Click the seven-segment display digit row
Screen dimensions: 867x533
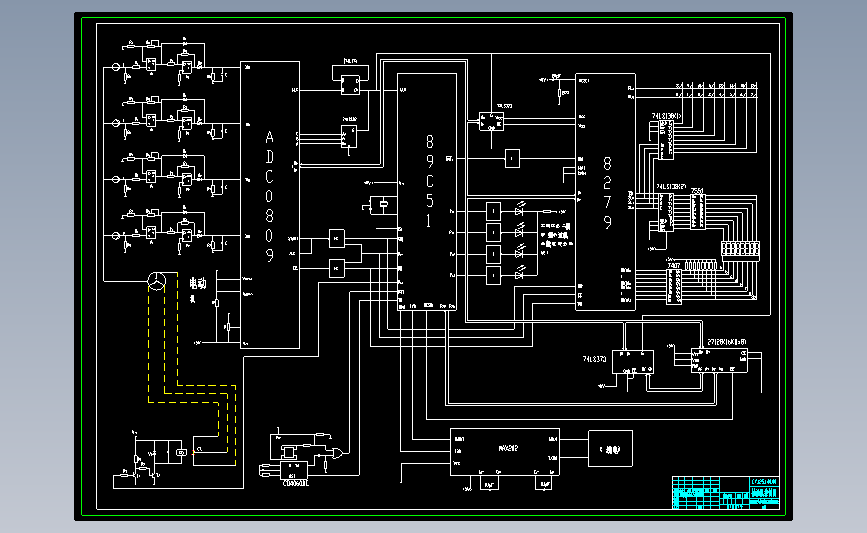coord(740,249)
